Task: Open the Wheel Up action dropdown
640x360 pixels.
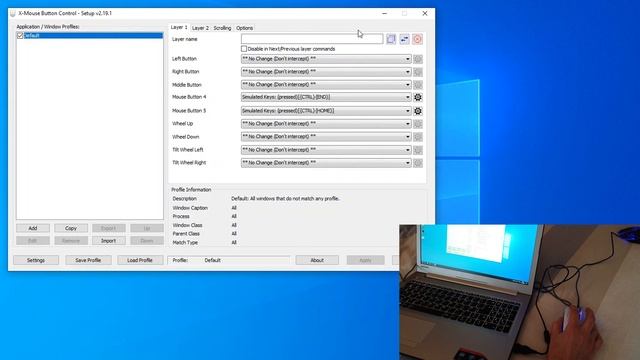Action: pos(326,124)
